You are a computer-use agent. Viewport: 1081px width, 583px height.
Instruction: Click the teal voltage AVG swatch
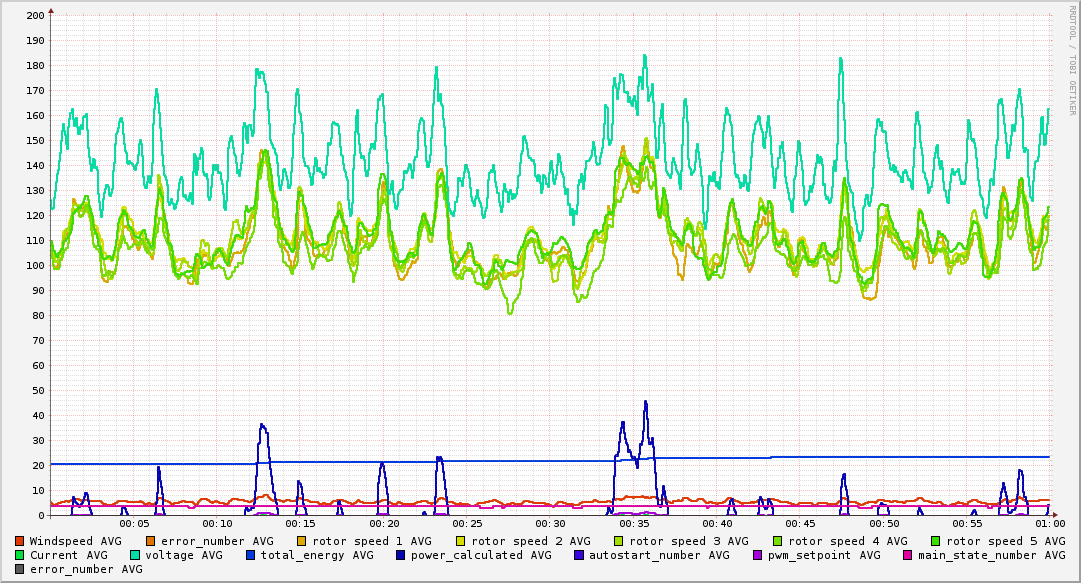coord(134,555)
